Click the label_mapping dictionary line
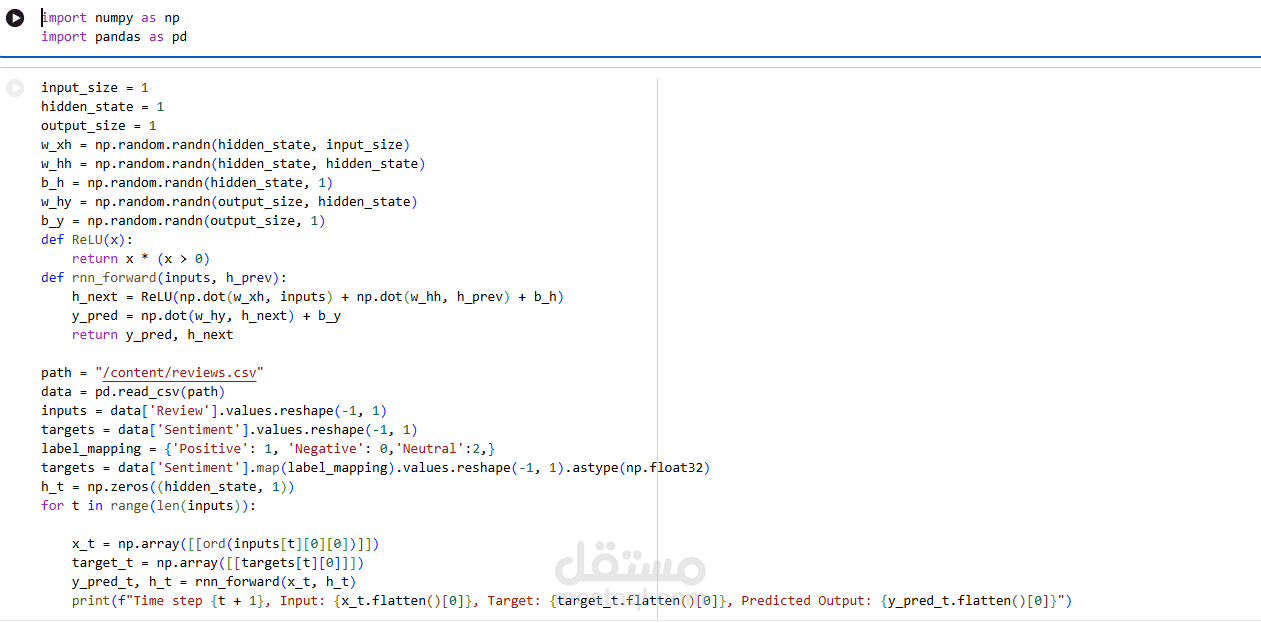This screenshot has height=623, width=1261. pyautogui.click(x=268, y=449)
